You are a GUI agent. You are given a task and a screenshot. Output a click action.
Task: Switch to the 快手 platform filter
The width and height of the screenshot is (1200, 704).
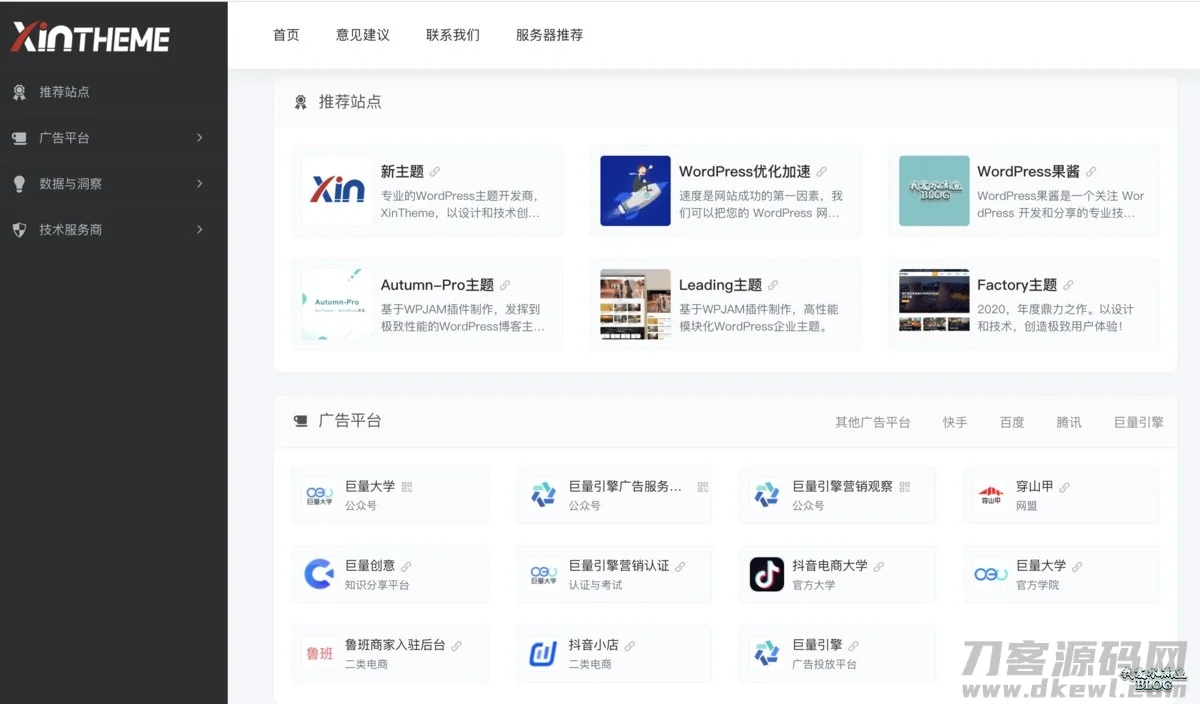955,422
